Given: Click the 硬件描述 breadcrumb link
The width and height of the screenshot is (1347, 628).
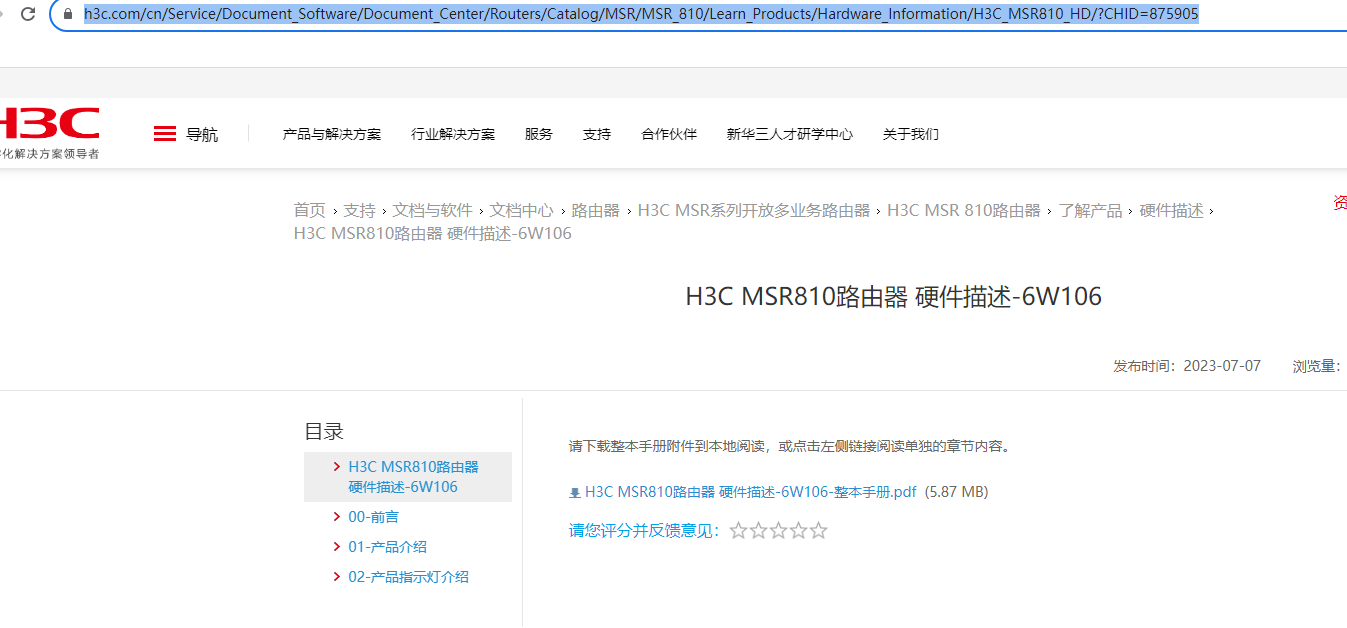Looking at the screenshot, I should pyautogui.click(x=1171, y=210).
